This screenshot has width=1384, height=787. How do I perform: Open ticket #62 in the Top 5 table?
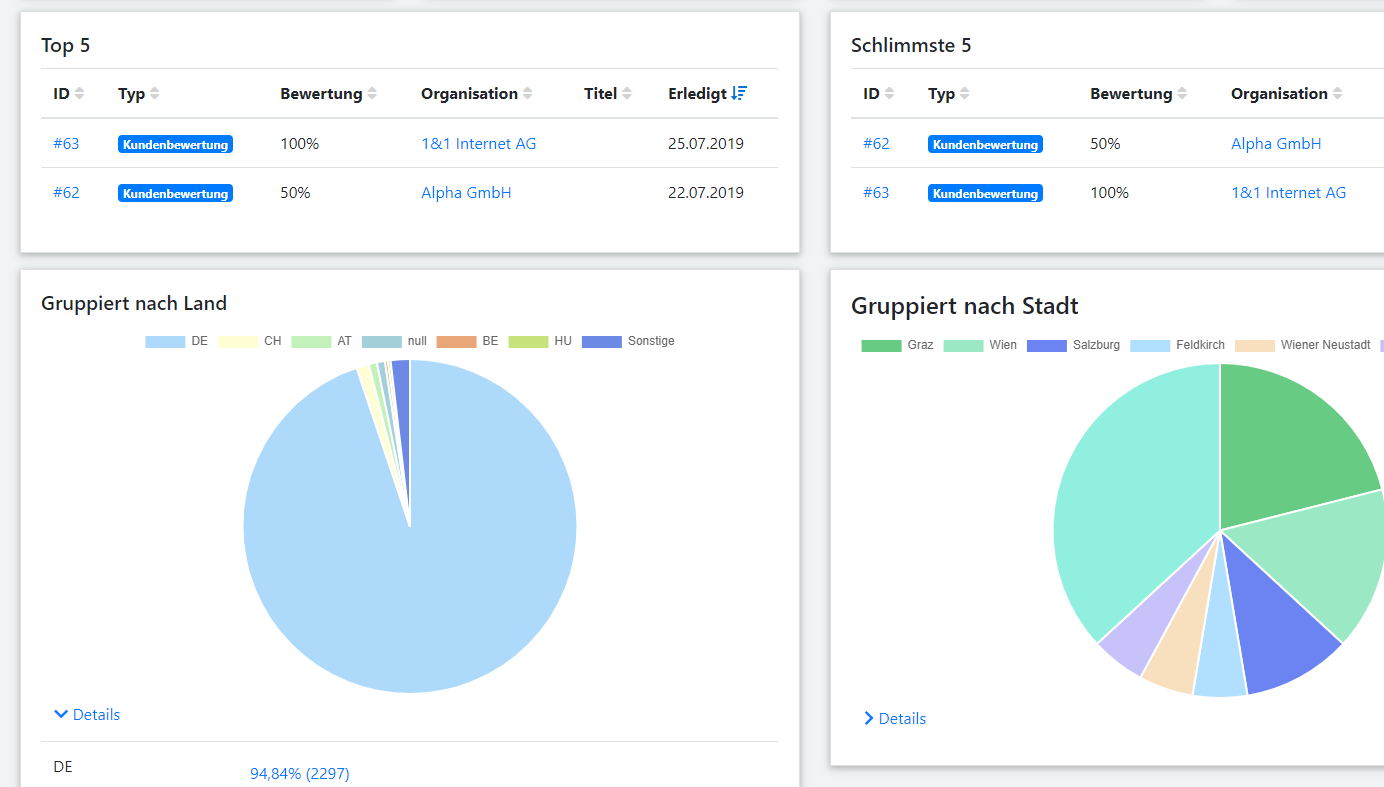click(x=66, y=193)
